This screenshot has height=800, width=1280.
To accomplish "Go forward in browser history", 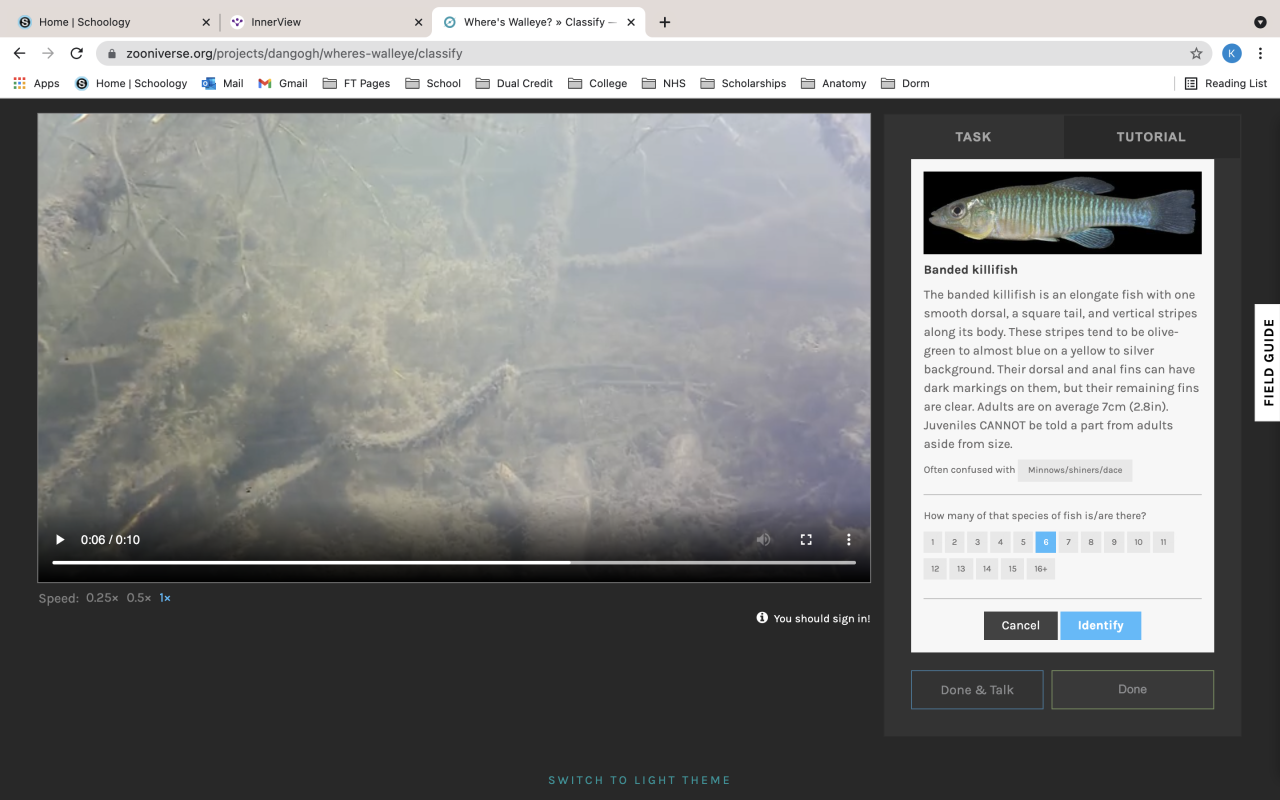I will click(x=48, y=53).
